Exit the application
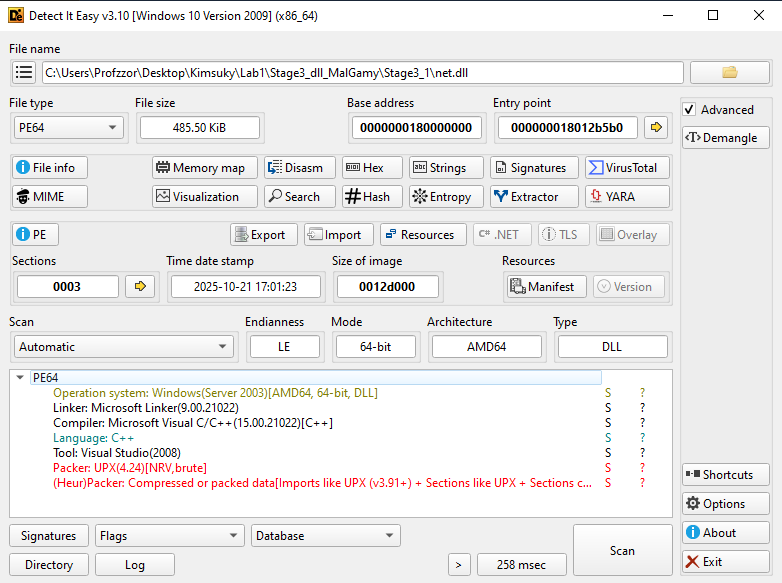This screenshot has height=583, width=782. coord(726,562)
